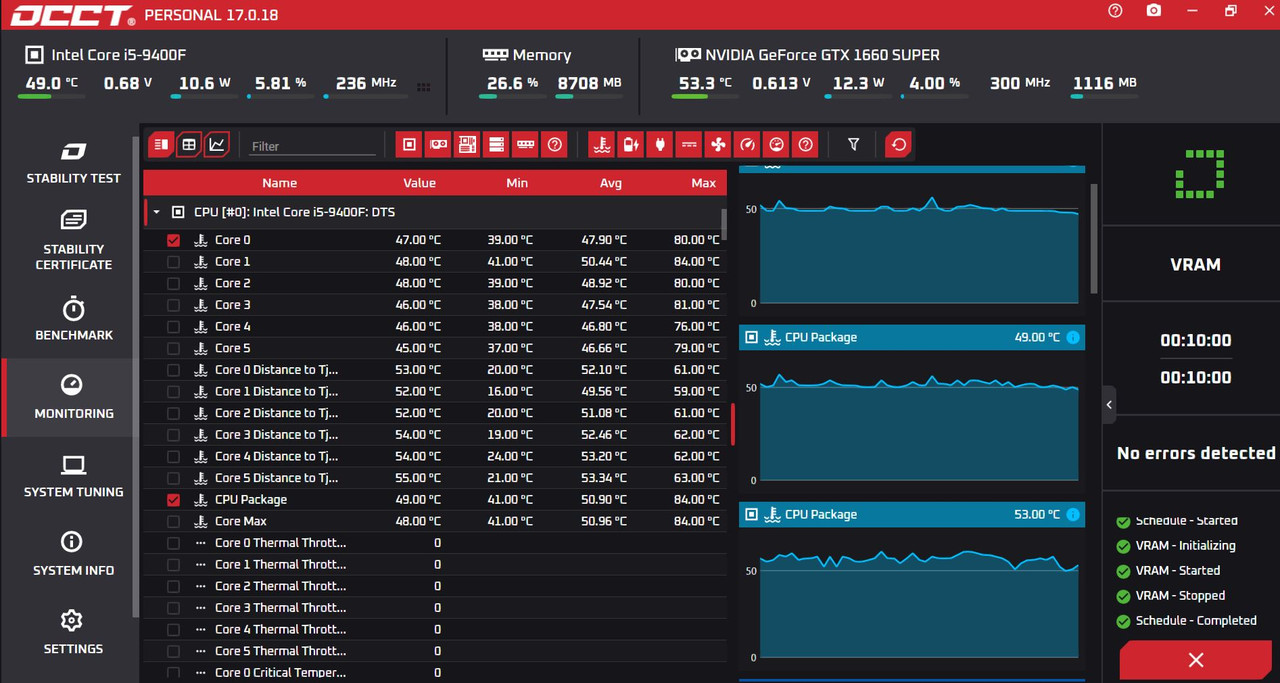Image resolution: width=1280 pixels, height=683 pixels.
Task: Click 'Schedule - Completed' log entry
Action: (x=1196, y=621)
